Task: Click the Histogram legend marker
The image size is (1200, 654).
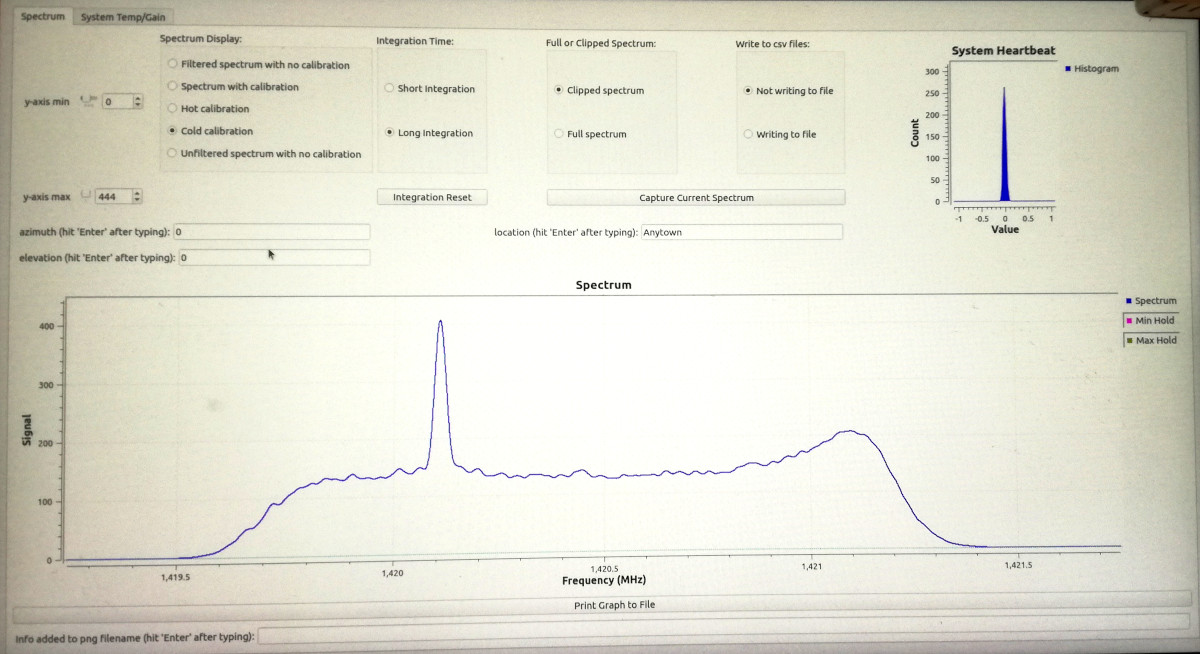Action: (x=1069, y=69)
